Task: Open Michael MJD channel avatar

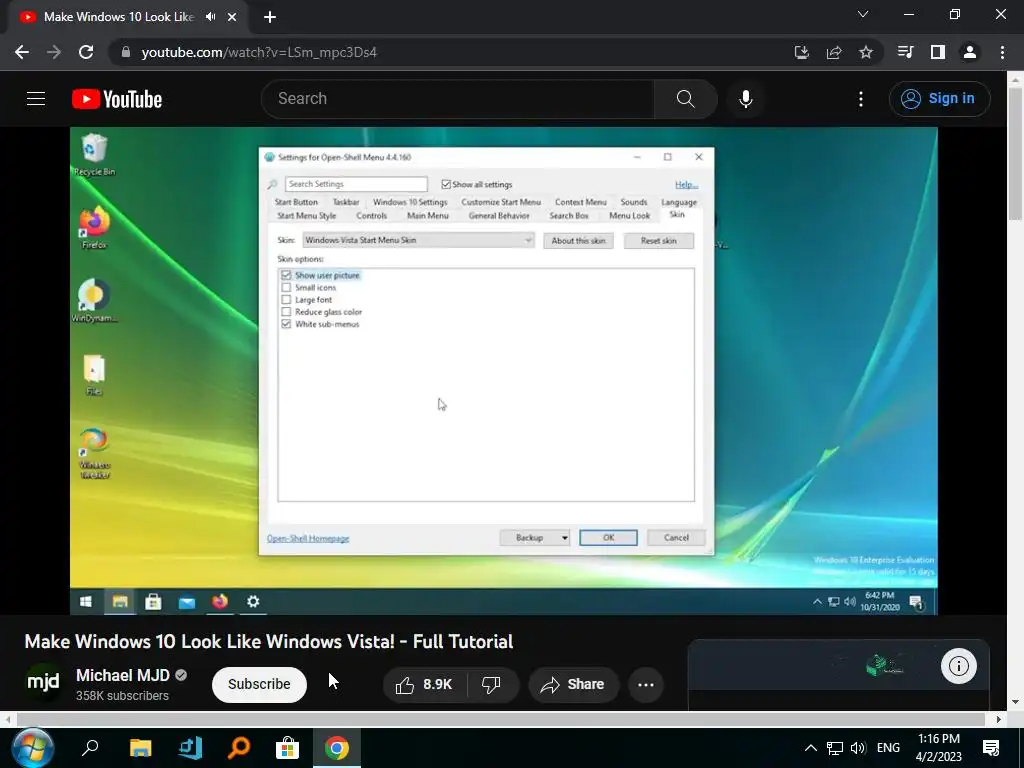Action: 43,682
